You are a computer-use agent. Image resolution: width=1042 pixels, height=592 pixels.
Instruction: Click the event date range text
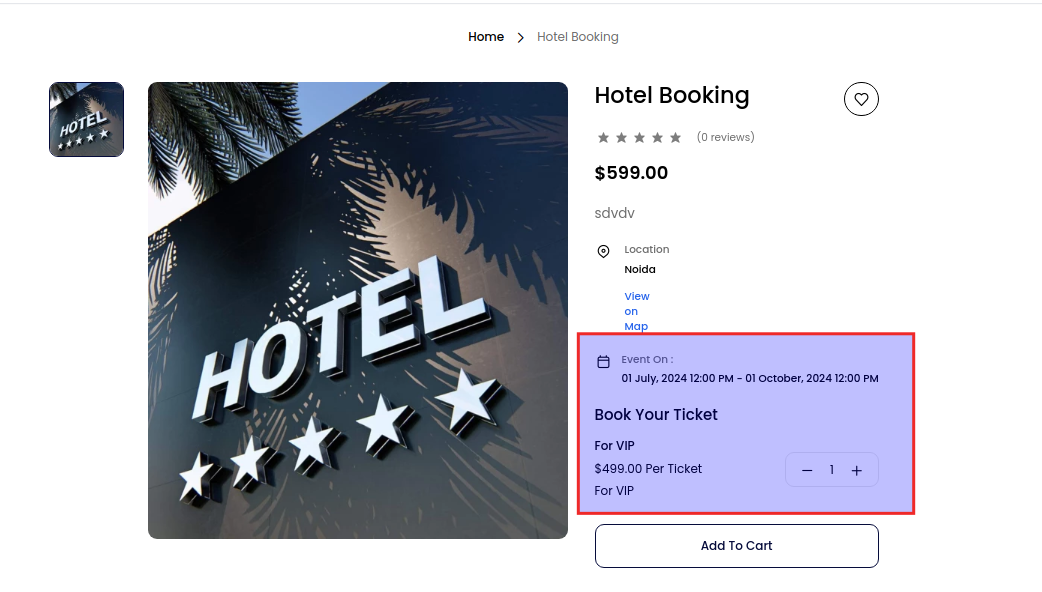pyautogui.click(x=750, y=379)
